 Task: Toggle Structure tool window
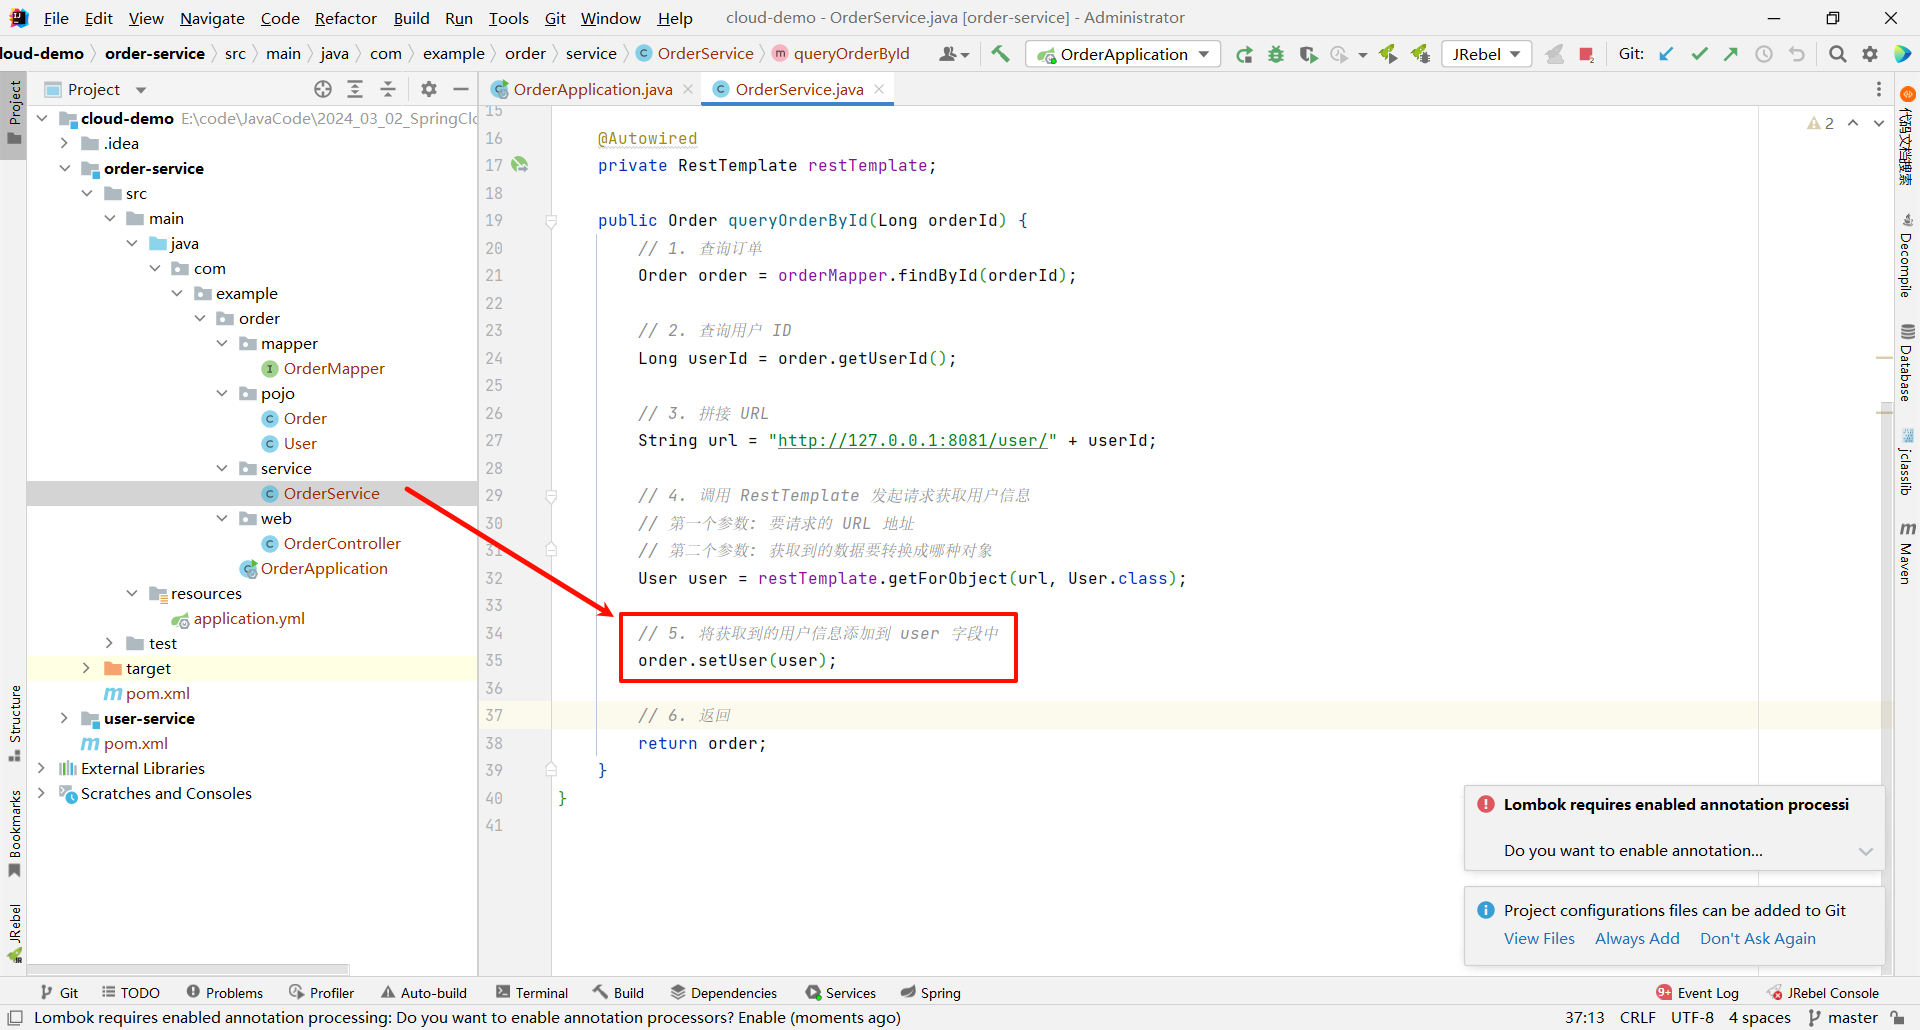pyautogui.click(x=14, y=723)
